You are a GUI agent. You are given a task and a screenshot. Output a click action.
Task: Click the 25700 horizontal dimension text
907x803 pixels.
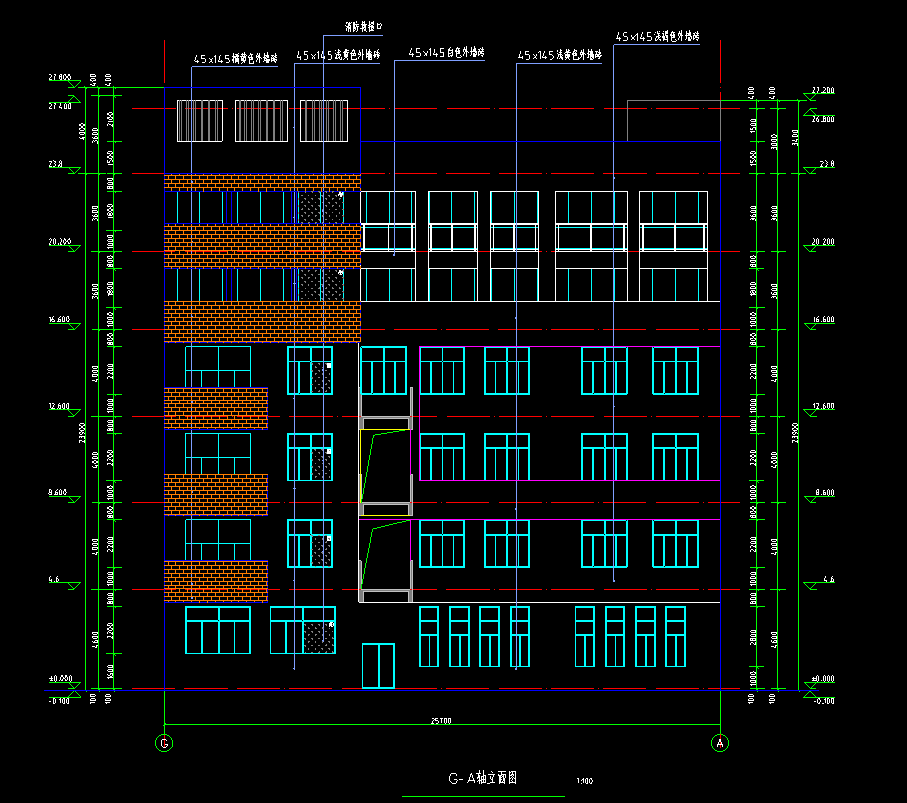(440, 720)
